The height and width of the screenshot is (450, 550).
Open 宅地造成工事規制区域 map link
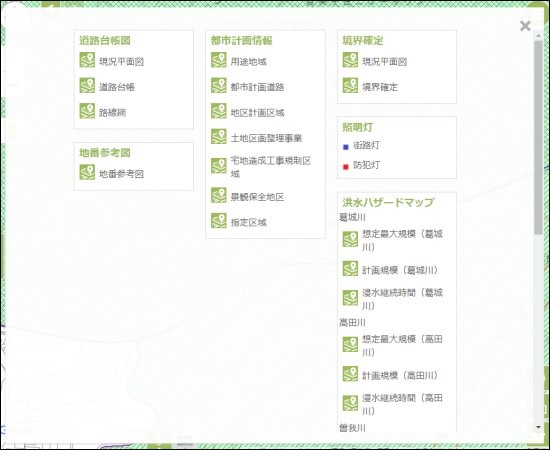click(271, 167)
